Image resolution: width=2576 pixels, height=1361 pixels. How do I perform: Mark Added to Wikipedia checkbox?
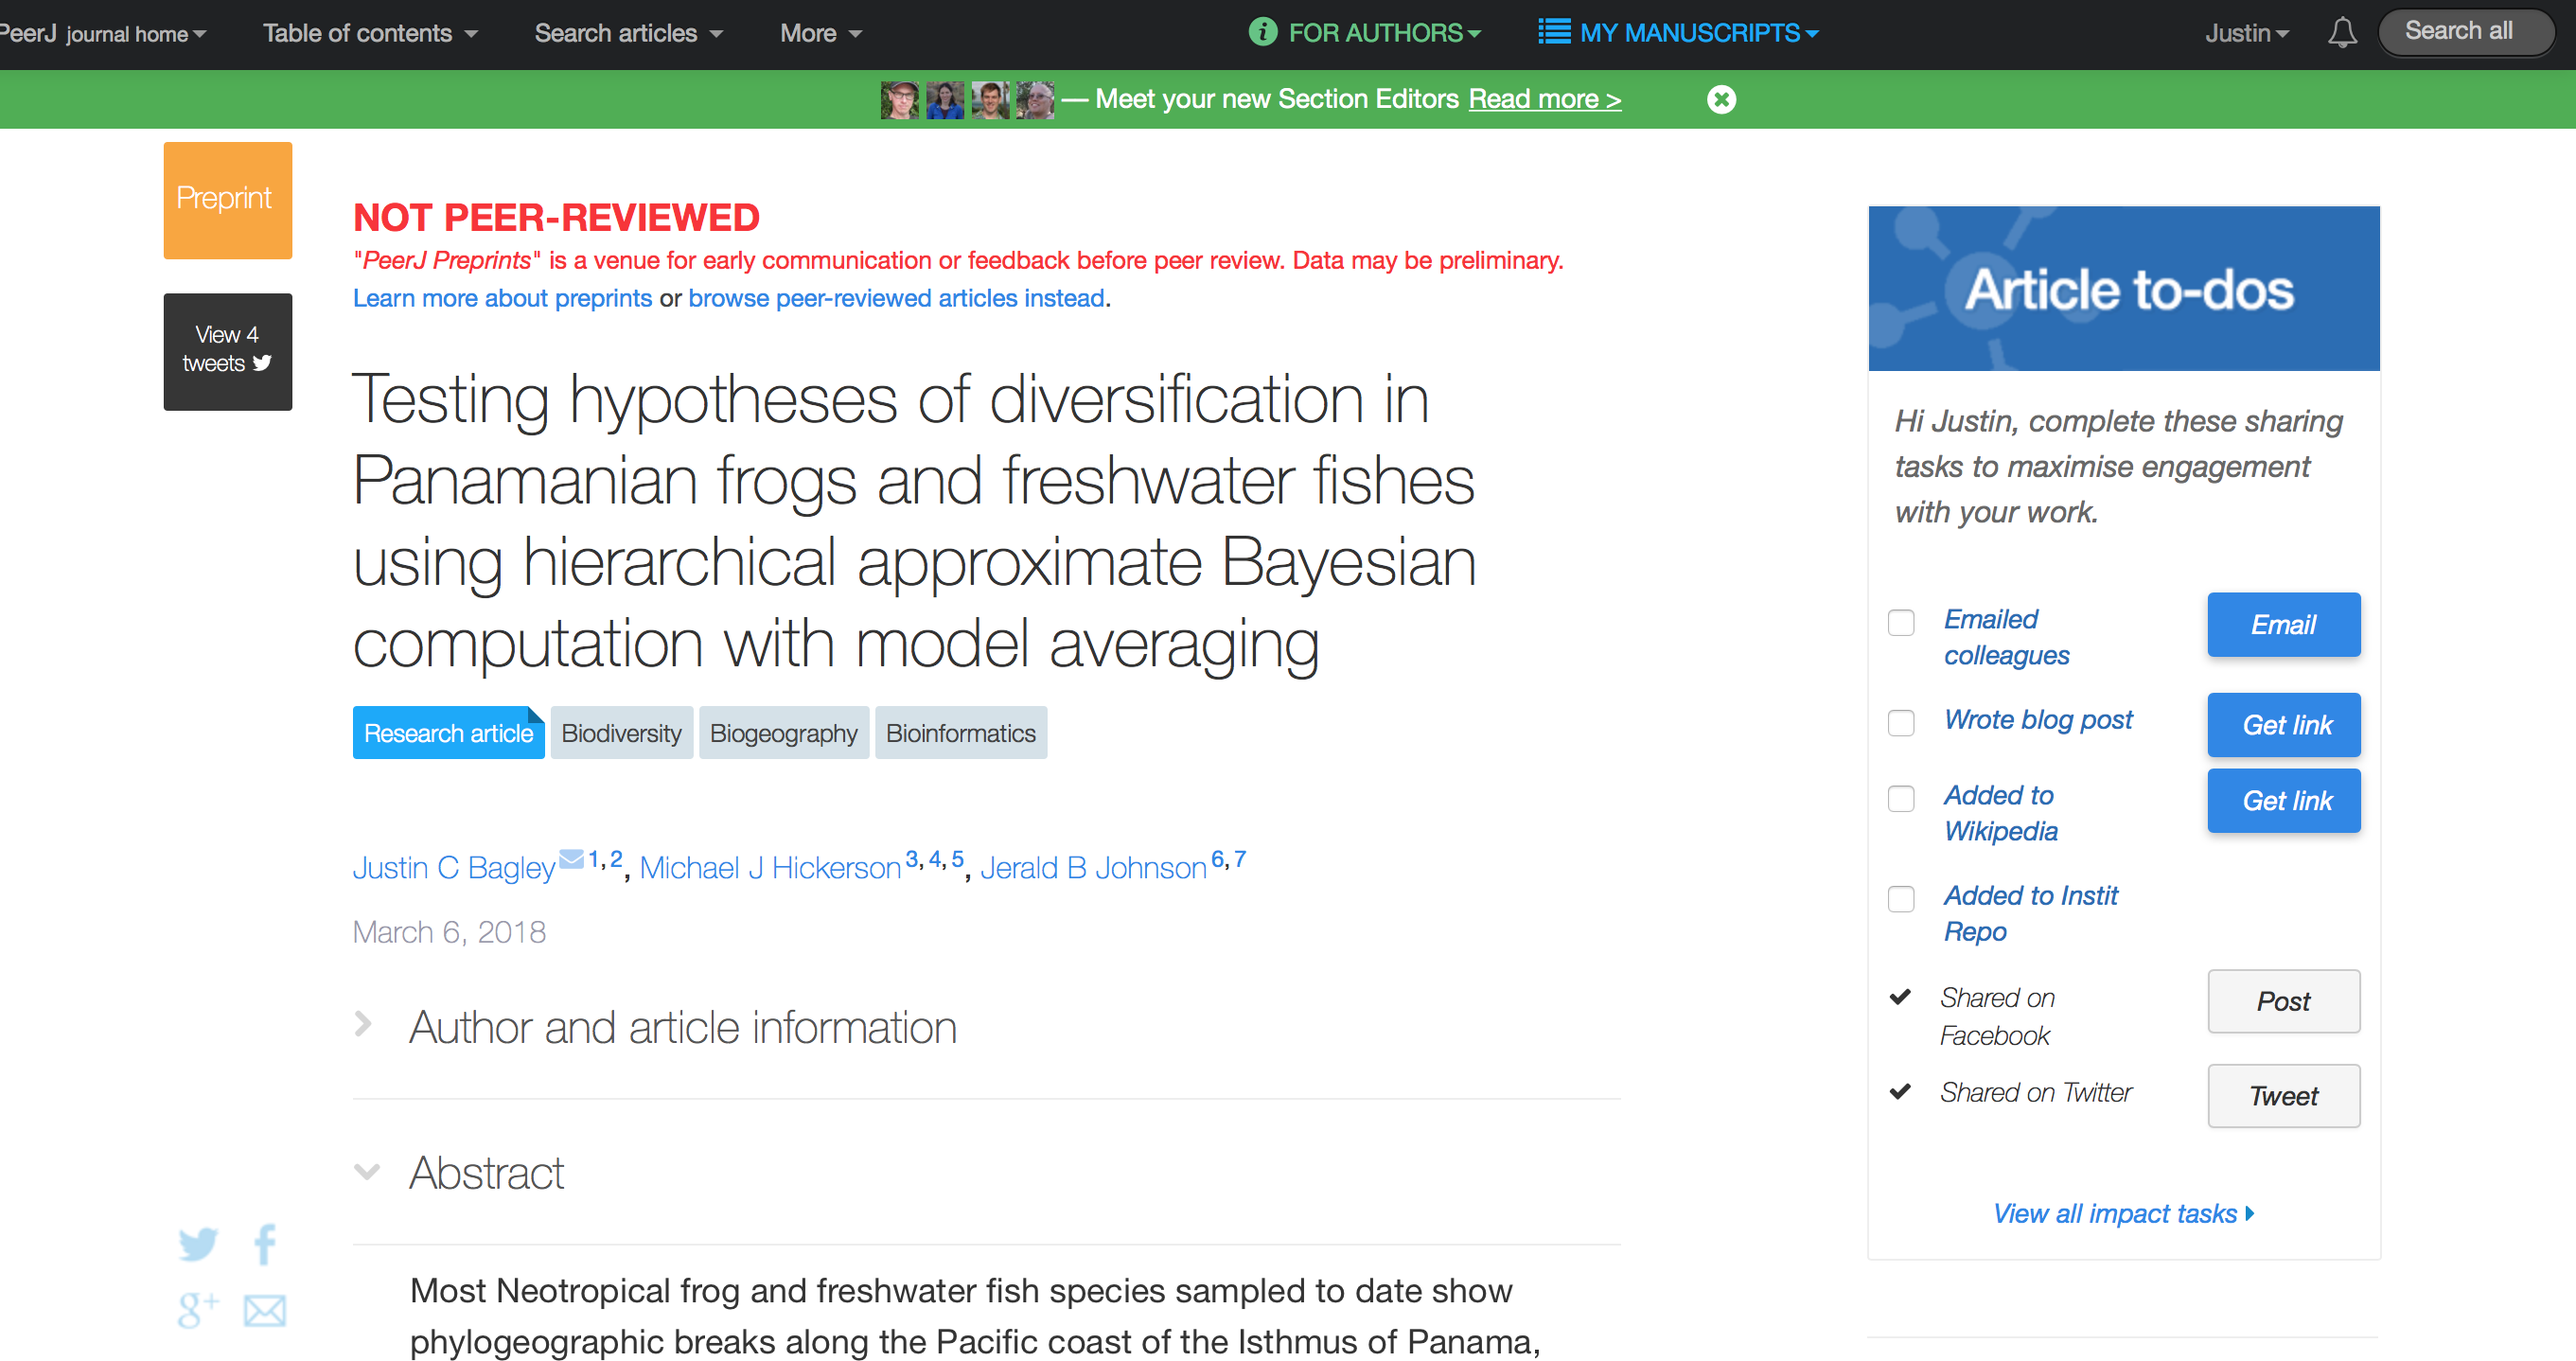[x=1900, y=798]
